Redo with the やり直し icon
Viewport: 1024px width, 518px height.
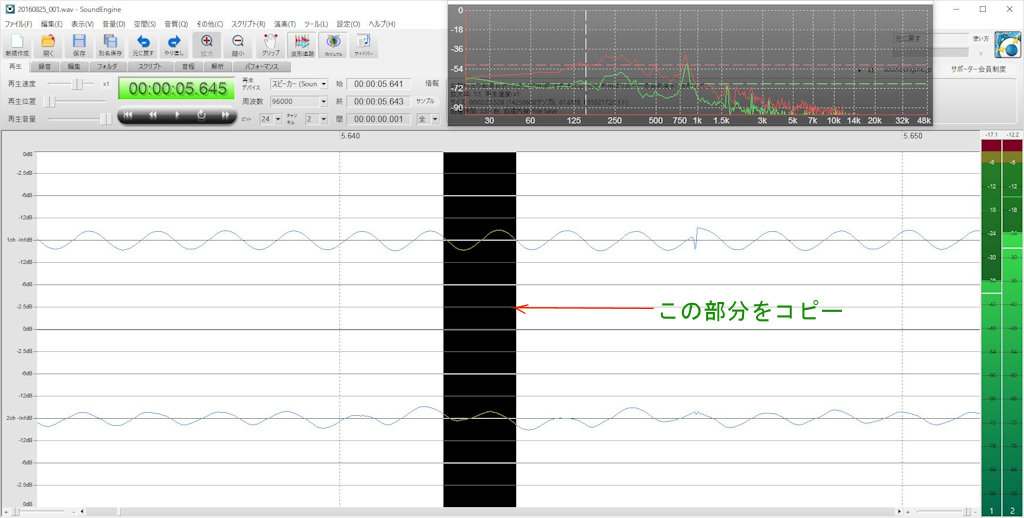(x=174, y=45)
